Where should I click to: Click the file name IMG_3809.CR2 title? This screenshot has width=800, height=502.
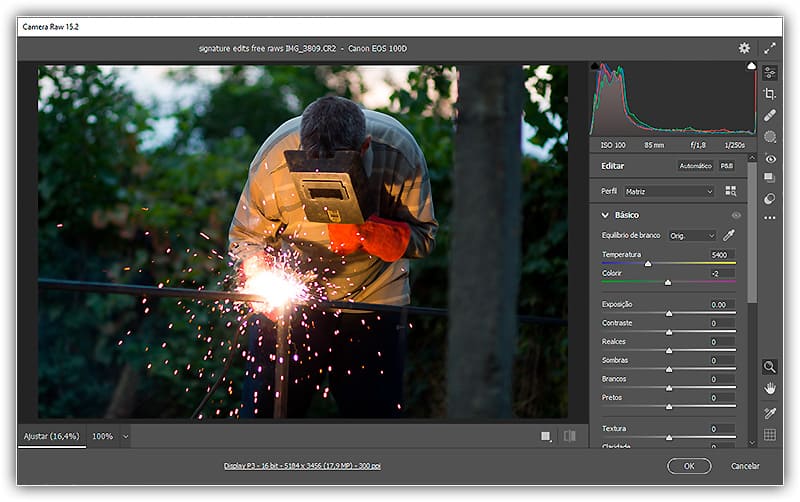[310, 48]
